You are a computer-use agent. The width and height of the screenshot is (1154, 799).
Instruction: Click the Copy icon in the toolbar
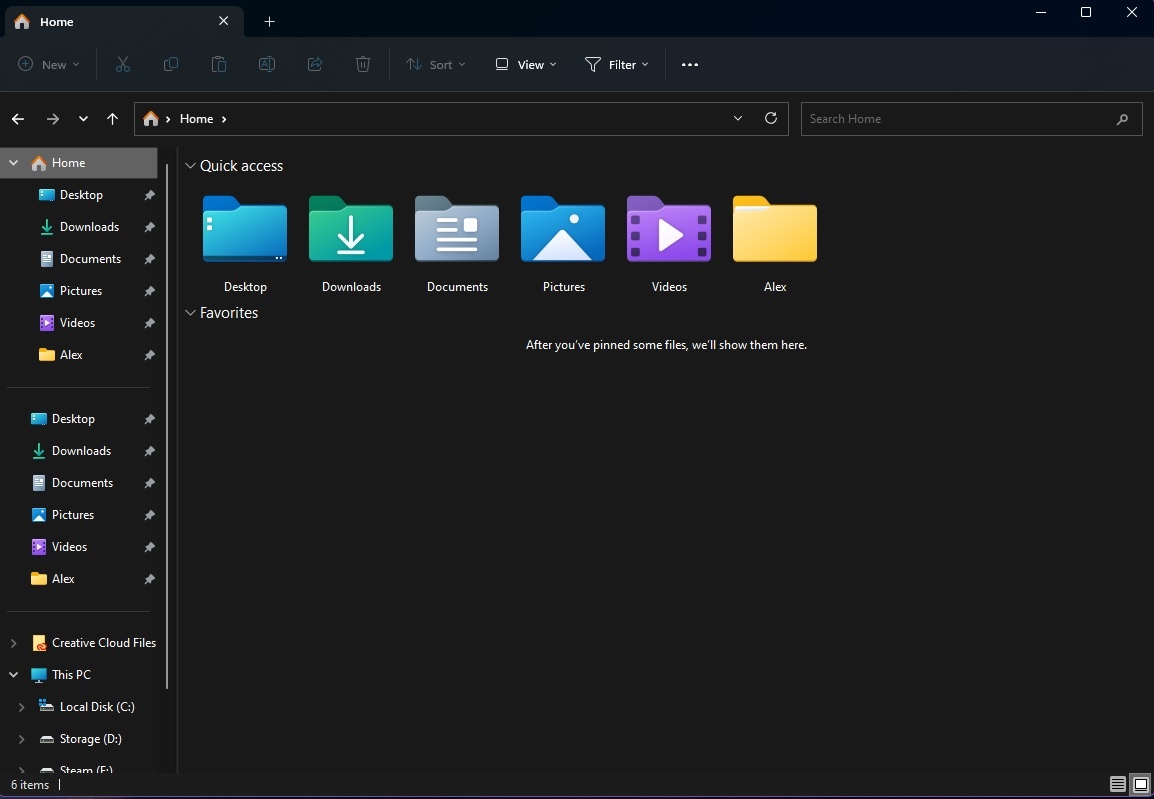click(x=170, y=64)
